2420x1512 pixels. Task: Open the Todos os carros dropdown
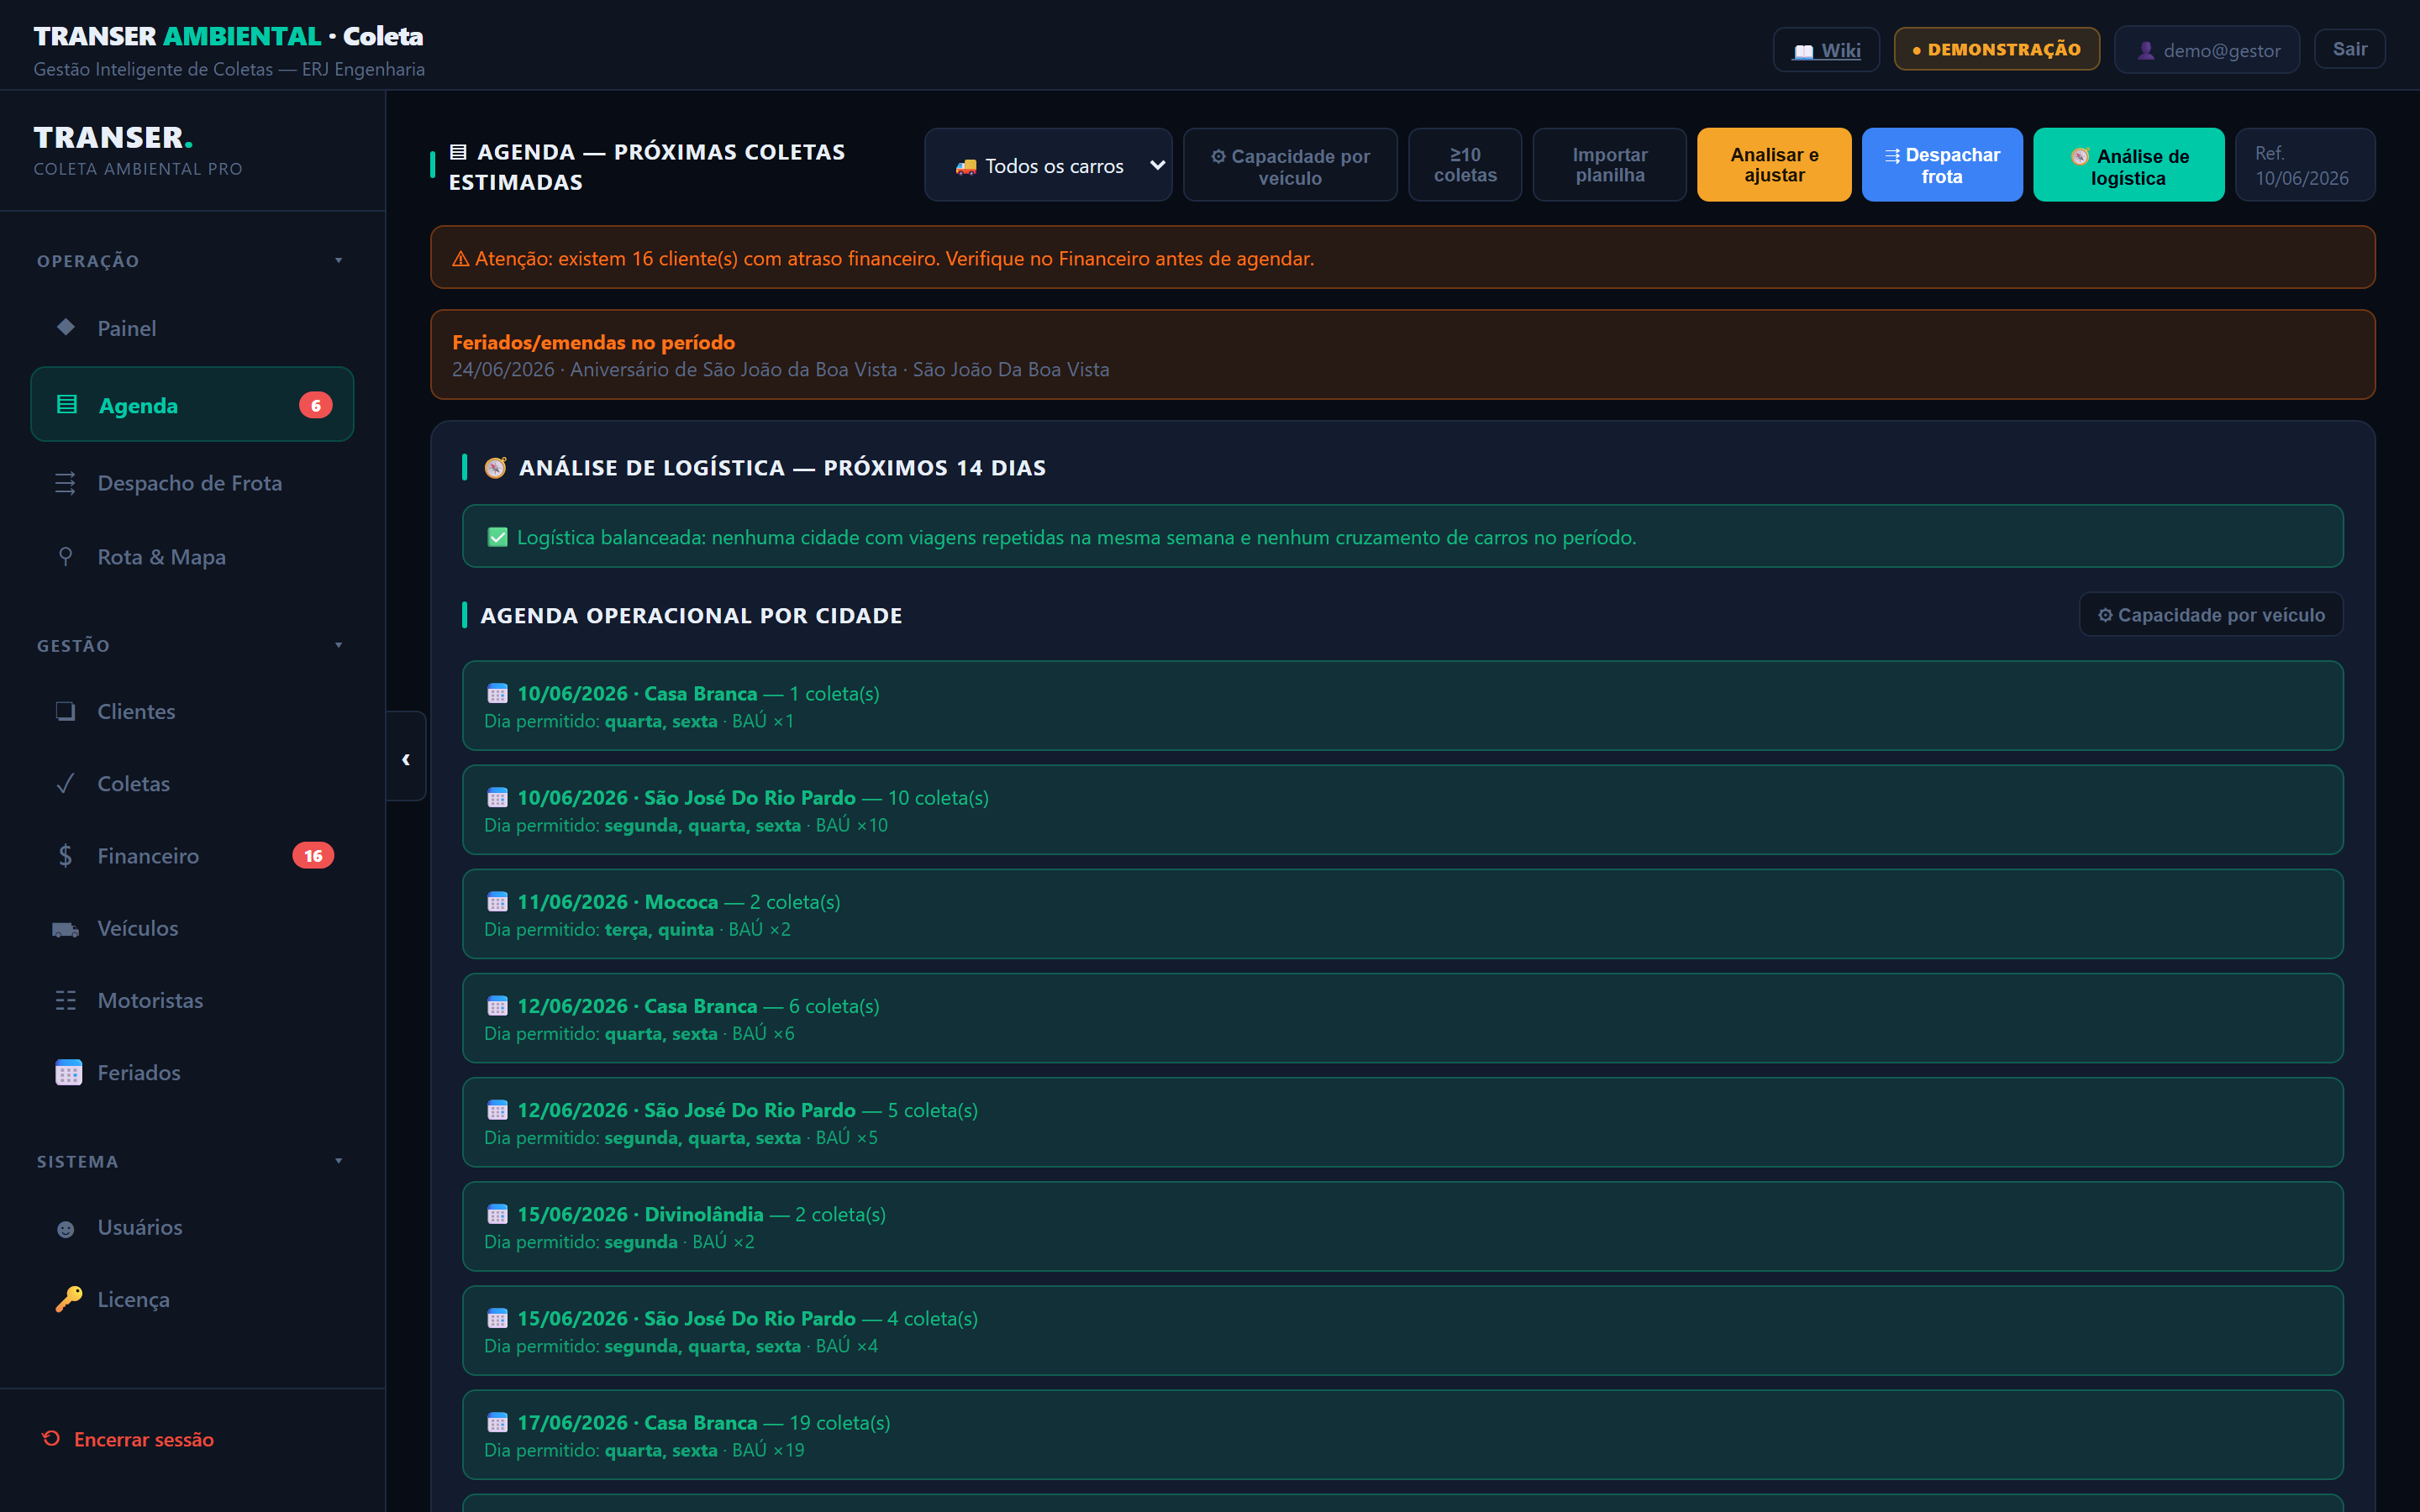[1048, 165]
